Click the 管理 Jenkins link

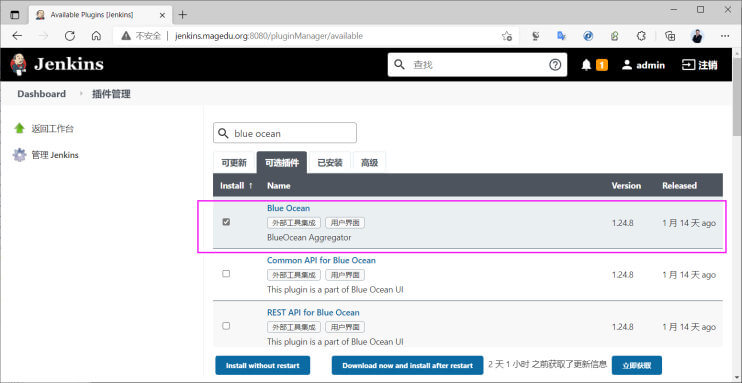click(55, 155)
